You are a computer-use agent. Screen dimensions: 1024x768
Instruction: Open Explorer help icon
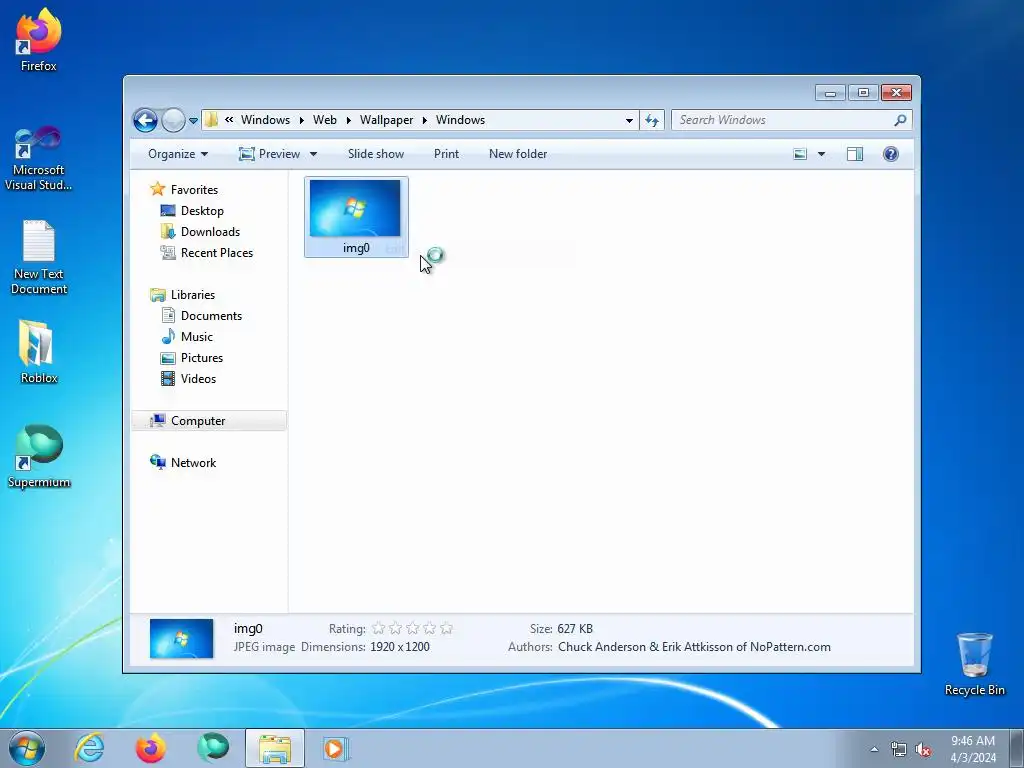tap(891, 154)
